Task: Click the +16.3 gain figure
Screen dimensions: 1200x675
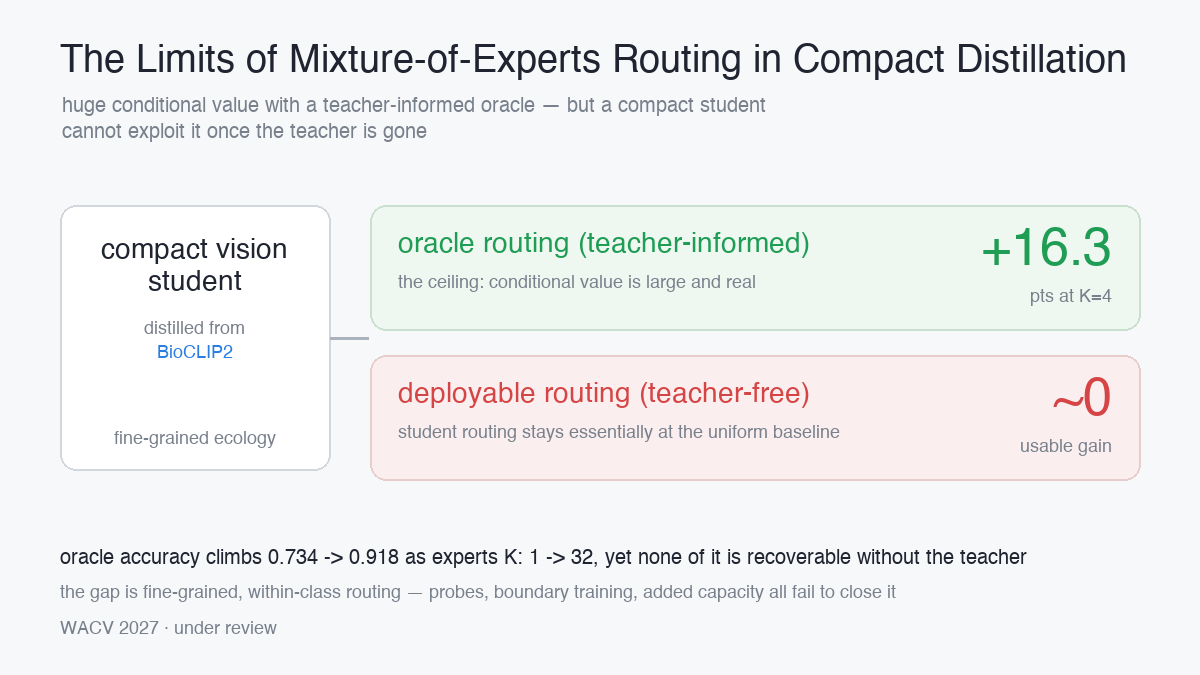Action: tap(1046, 248)
